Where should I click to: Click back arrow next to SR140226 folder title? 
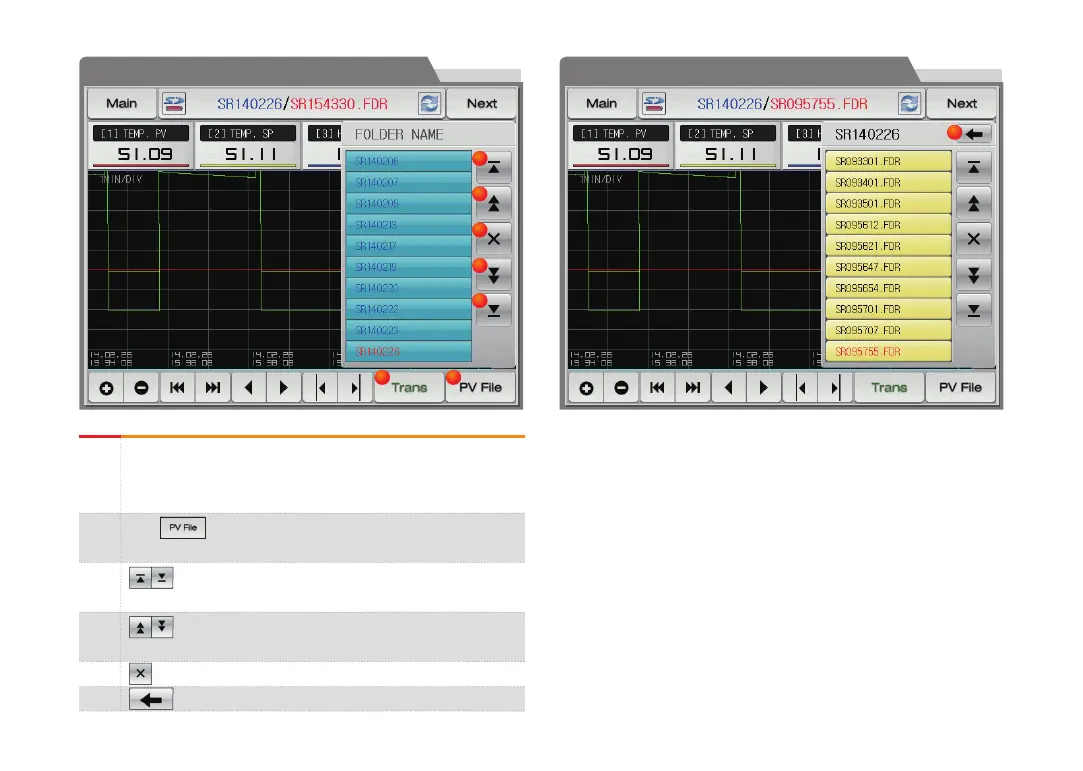(975, 134)
